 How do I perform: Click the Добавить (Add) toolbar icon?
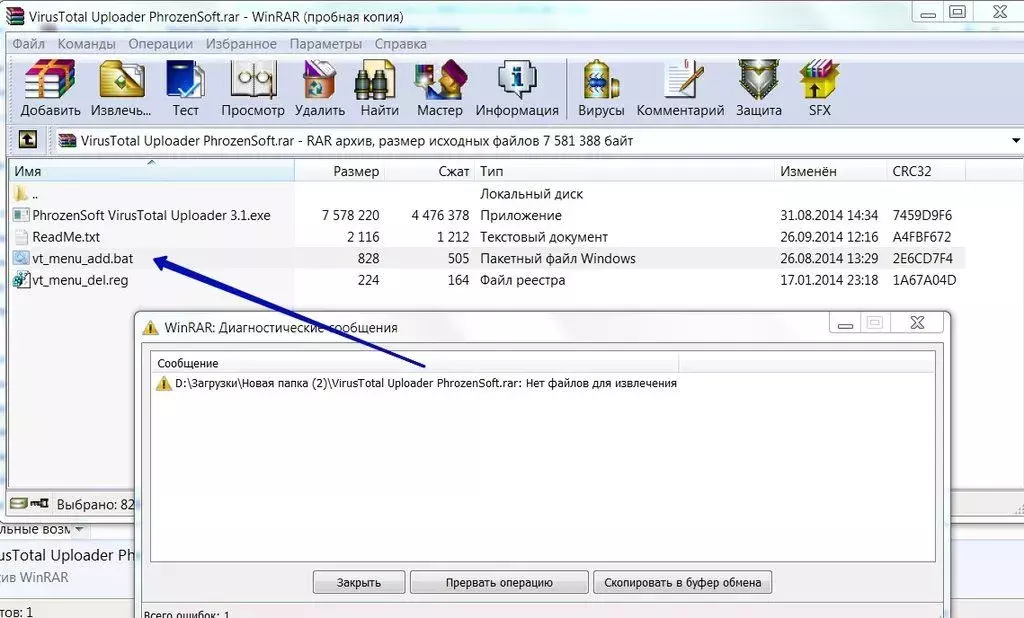point(50,80)
